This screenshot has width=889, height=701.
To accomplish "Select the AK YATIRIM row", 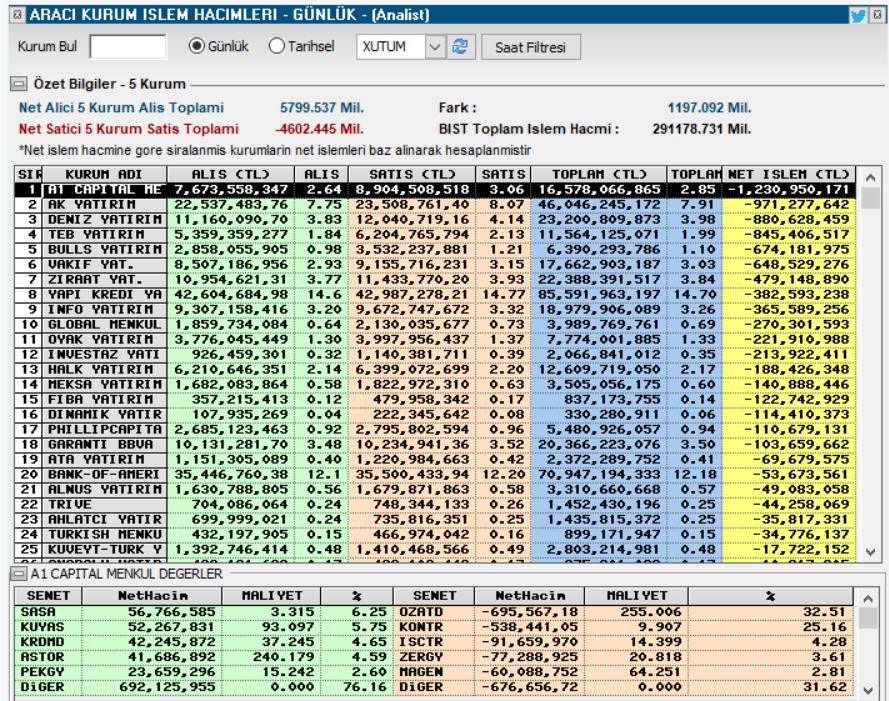I will tap(435, 205).
